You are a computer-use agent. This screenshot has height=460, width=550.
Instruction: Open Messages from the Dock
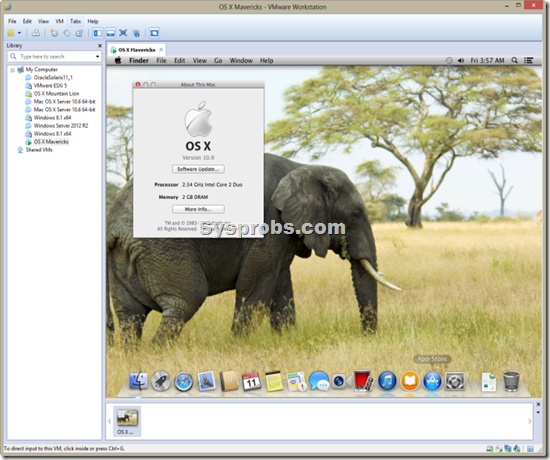tap(319, 381)
